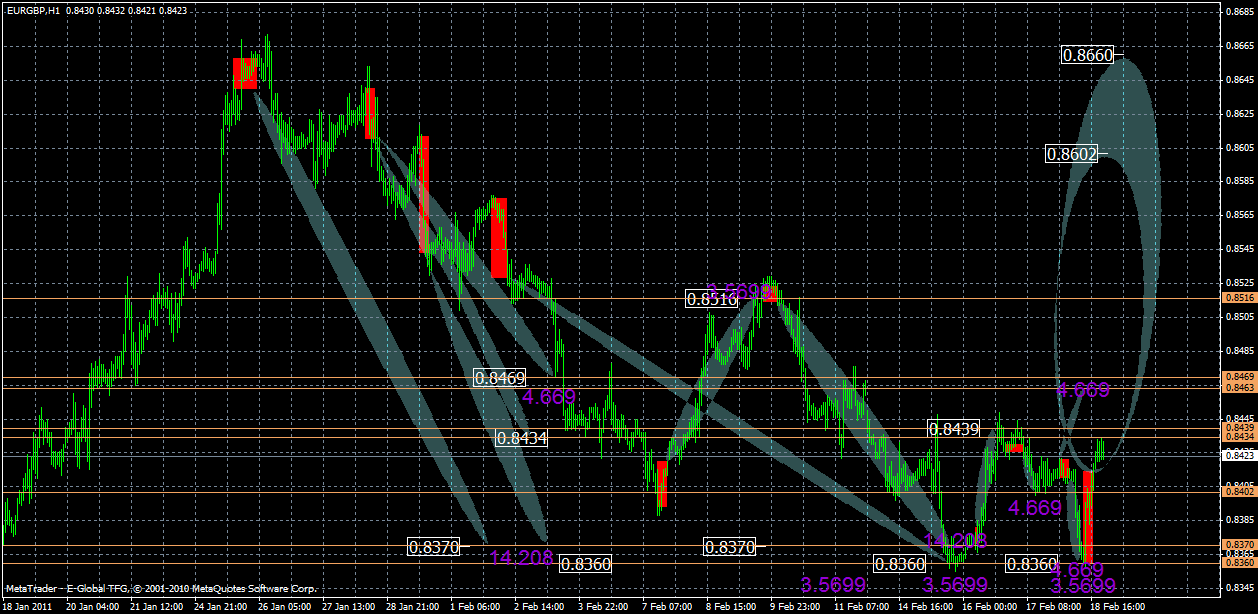Select the red rectangle at the January top
The width and height of the screenshot is (1258, 614).
(246, 71)
